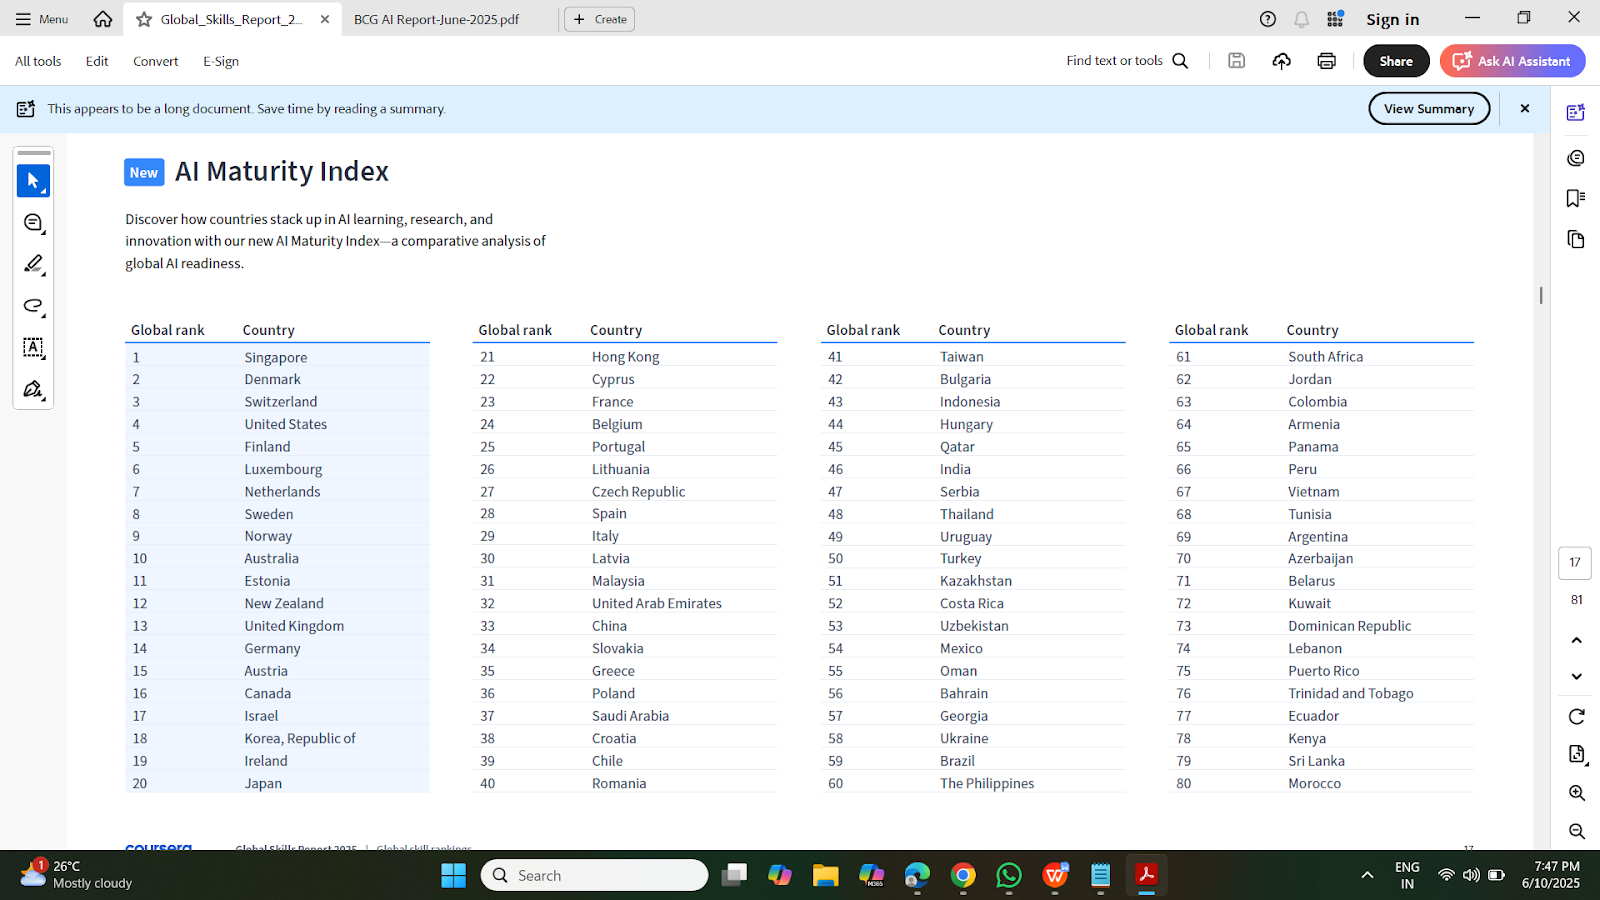The height and width of the screenshot is (900, 1600).
Task: Click The Philippines entry
Action: click(x=986, y=783)
